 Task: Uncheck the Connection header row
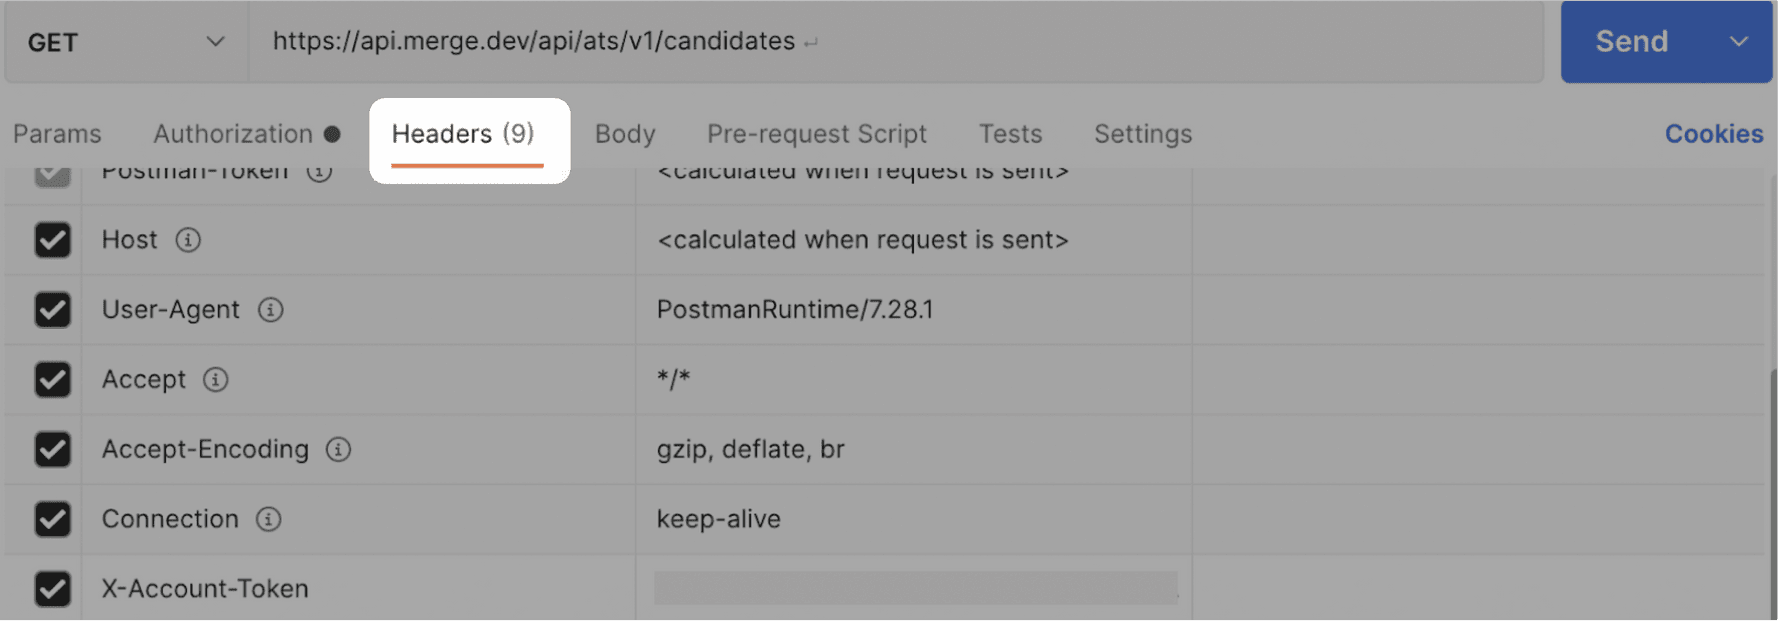point(54,519)
